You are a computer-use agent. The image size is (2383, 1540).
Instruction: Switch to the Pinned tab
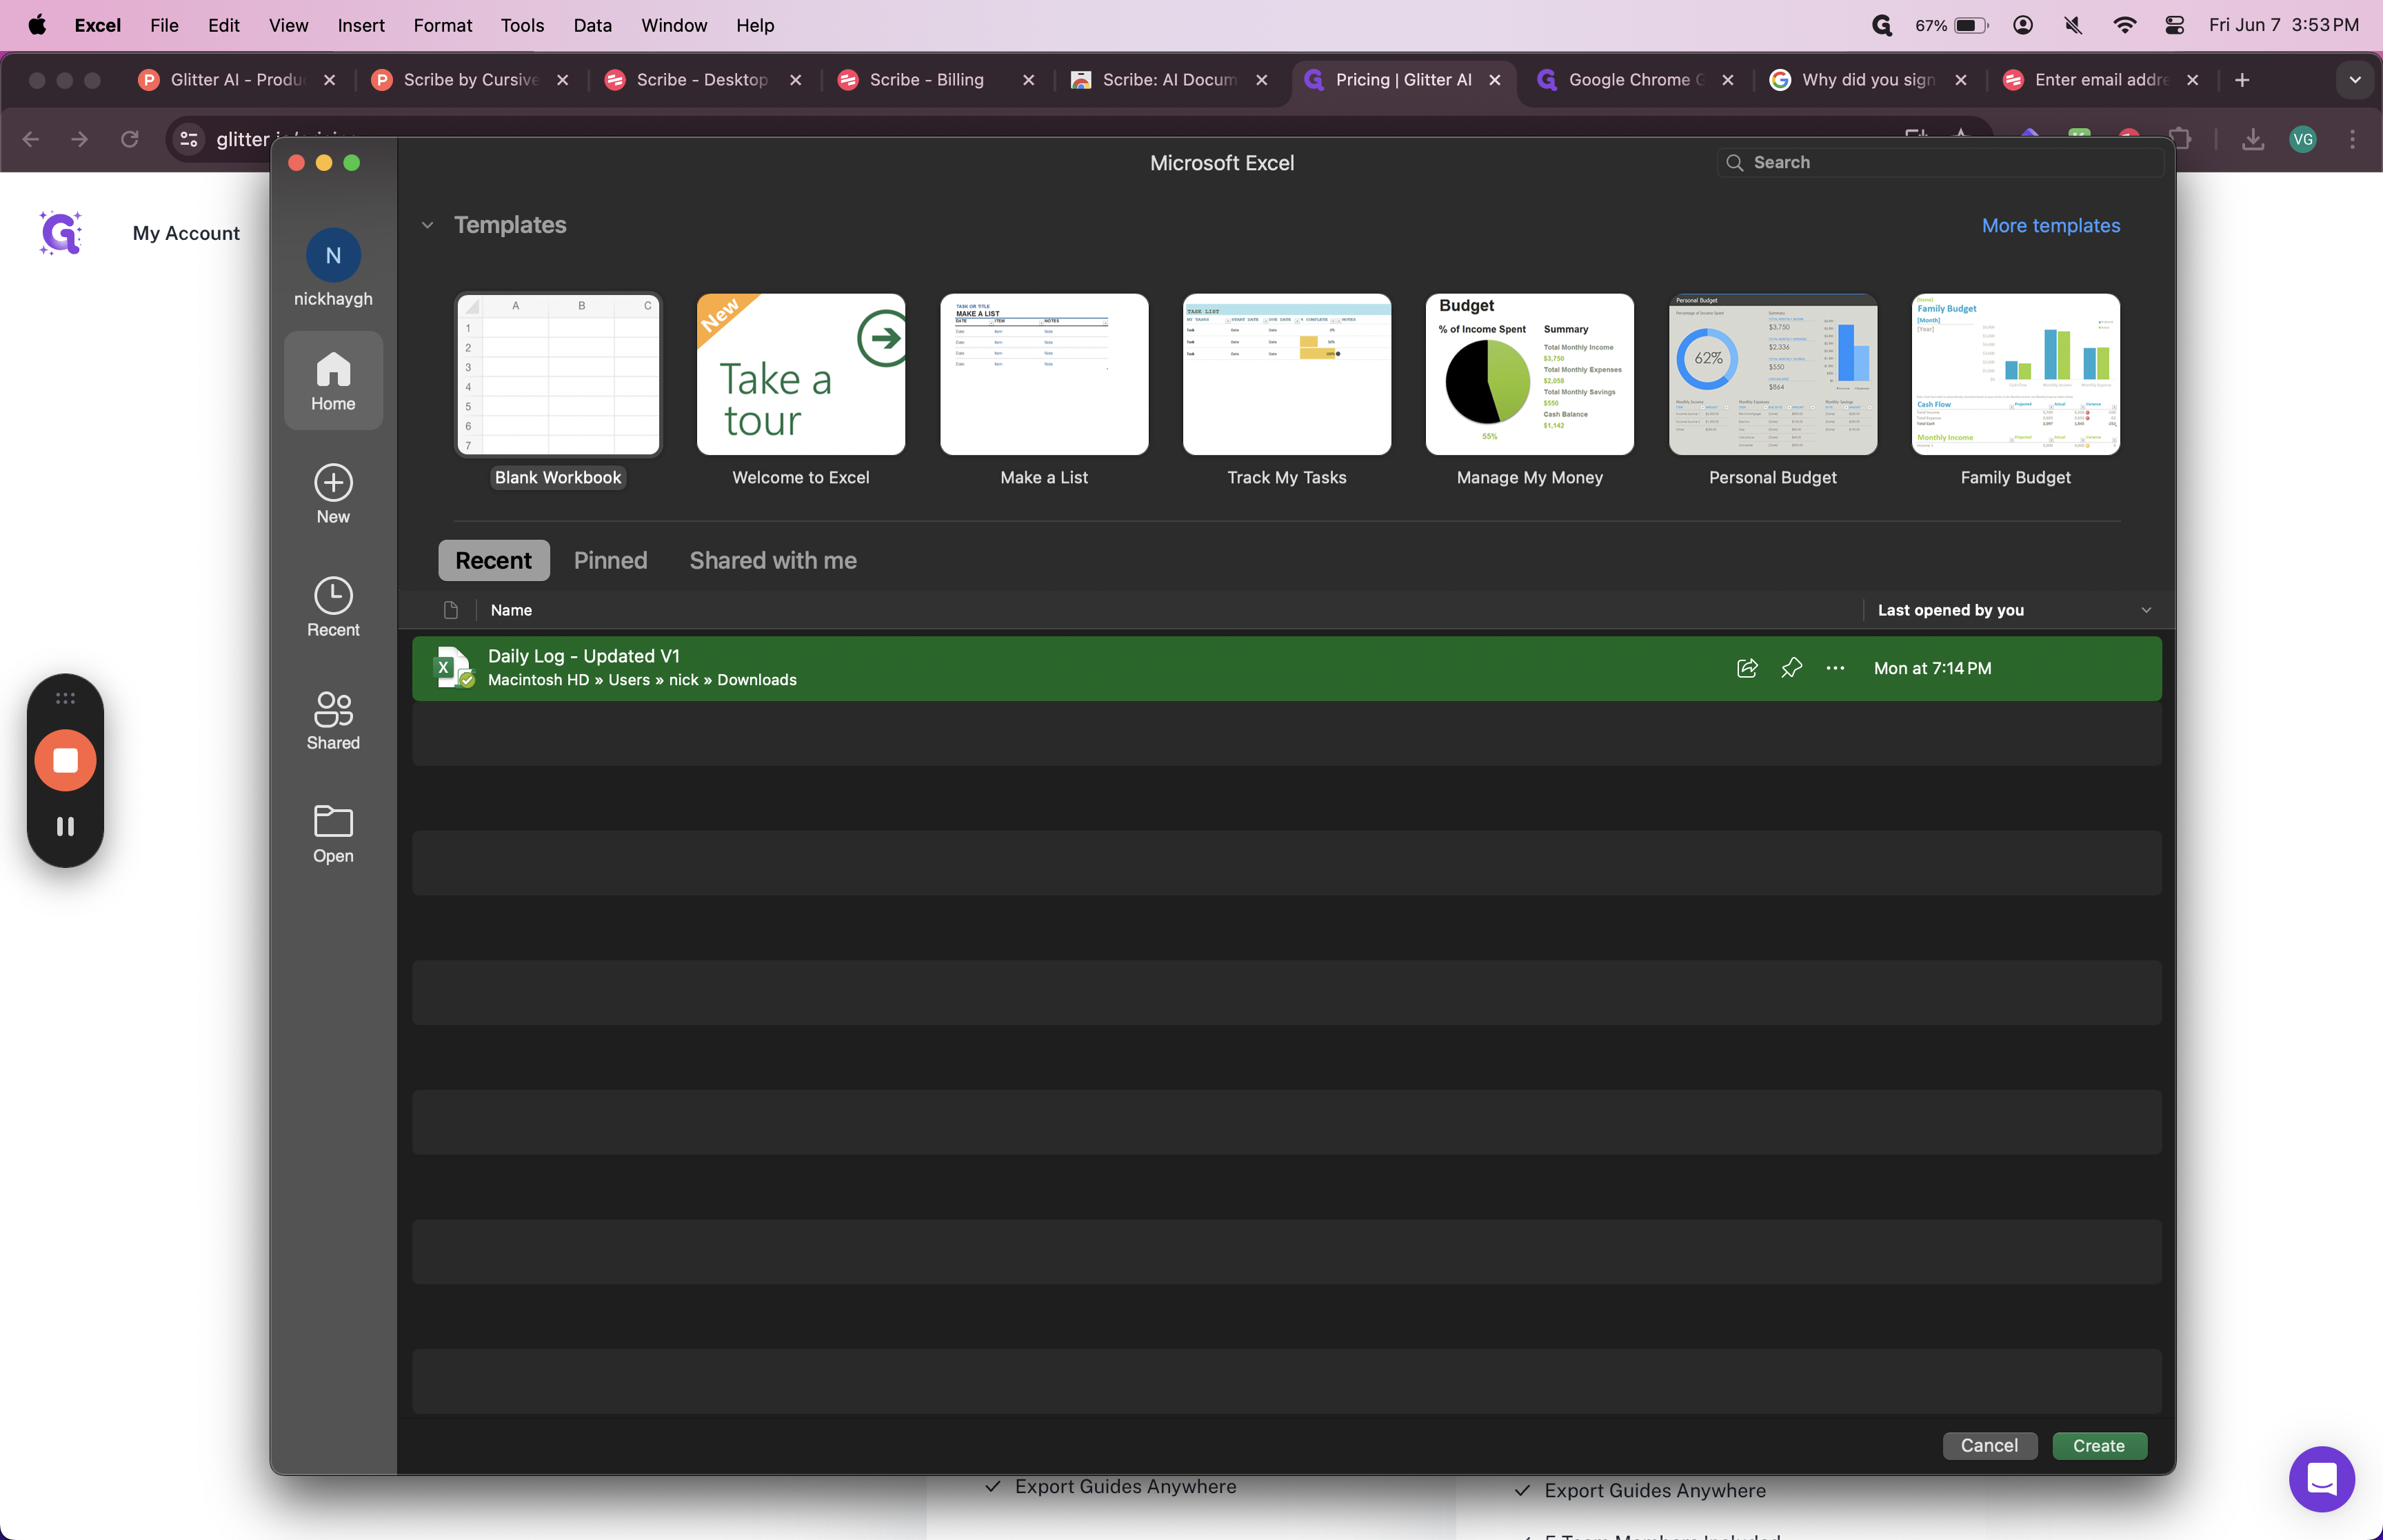pyautogui.click(x=610, y=560)
